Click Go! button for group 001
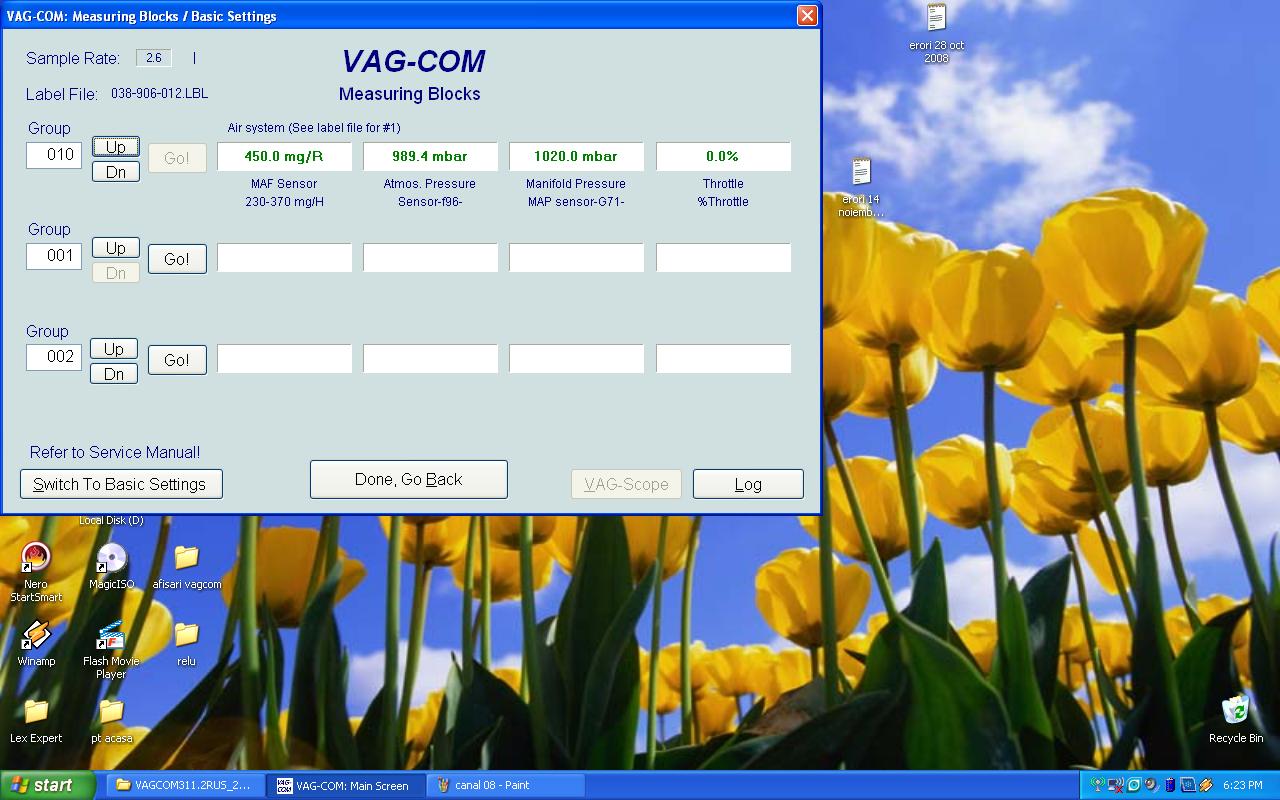 pos(177,259)
